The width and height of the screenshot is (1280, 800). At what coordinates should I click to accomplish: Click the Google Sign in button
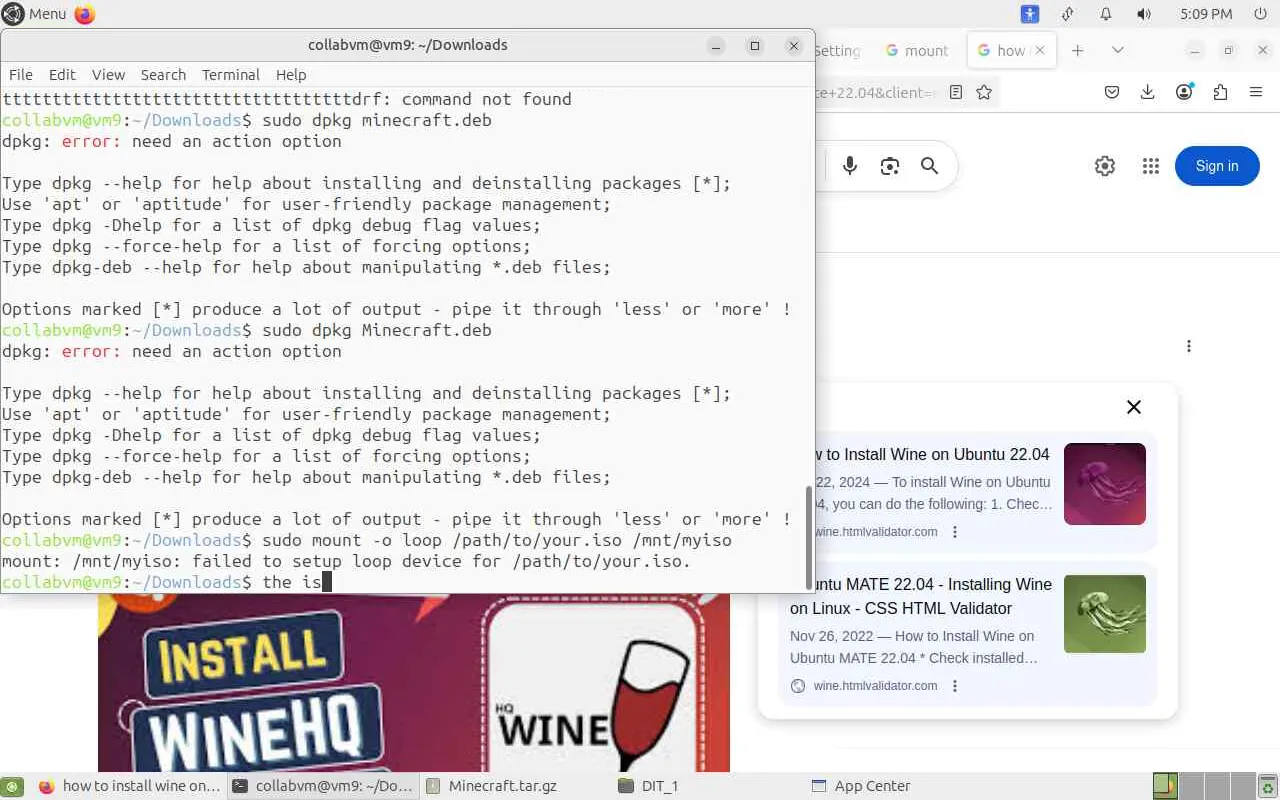tap(1217, 166)
